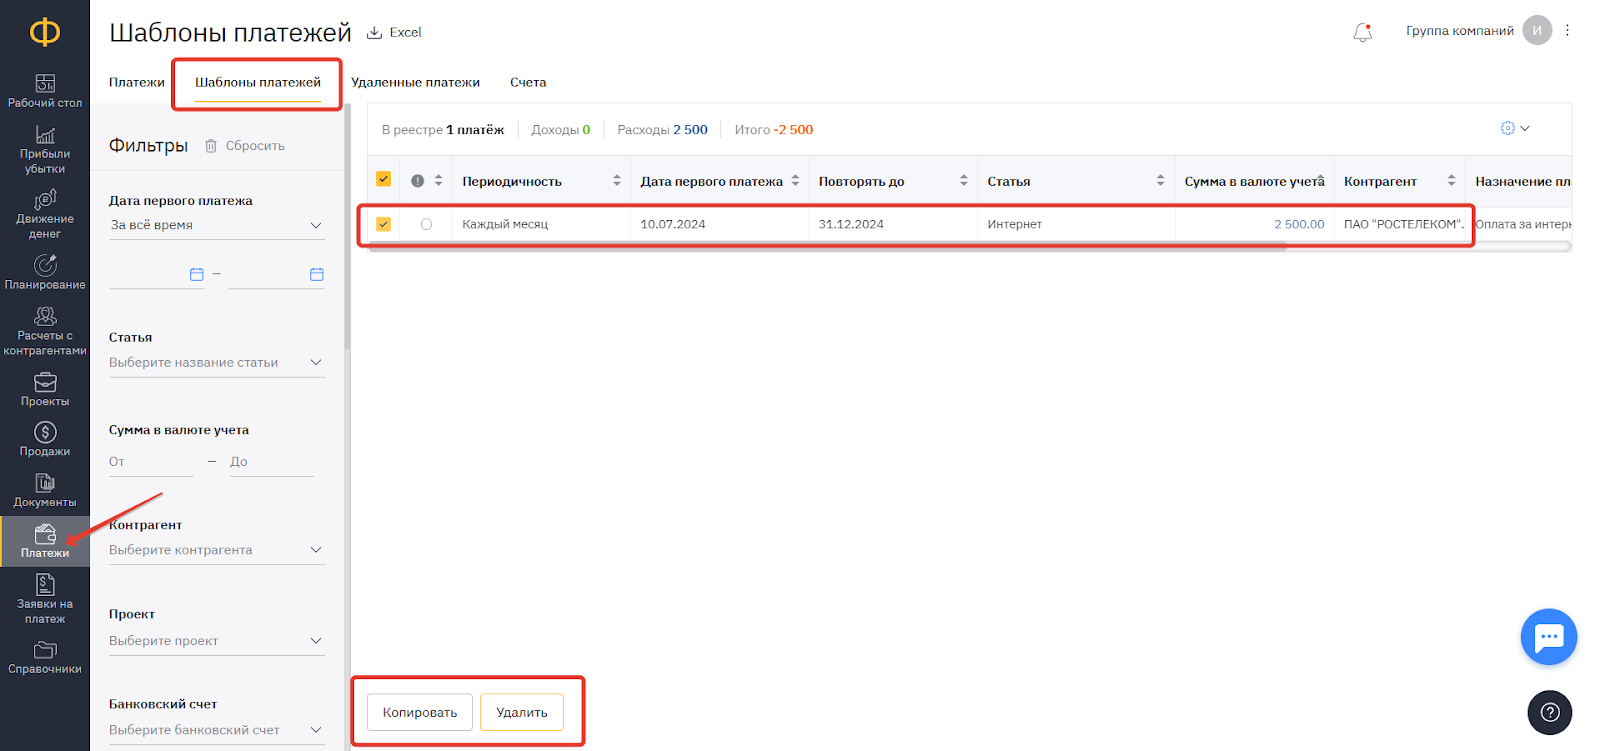
Task: Click the question mark help icon
Action: tap(1549, 712)
